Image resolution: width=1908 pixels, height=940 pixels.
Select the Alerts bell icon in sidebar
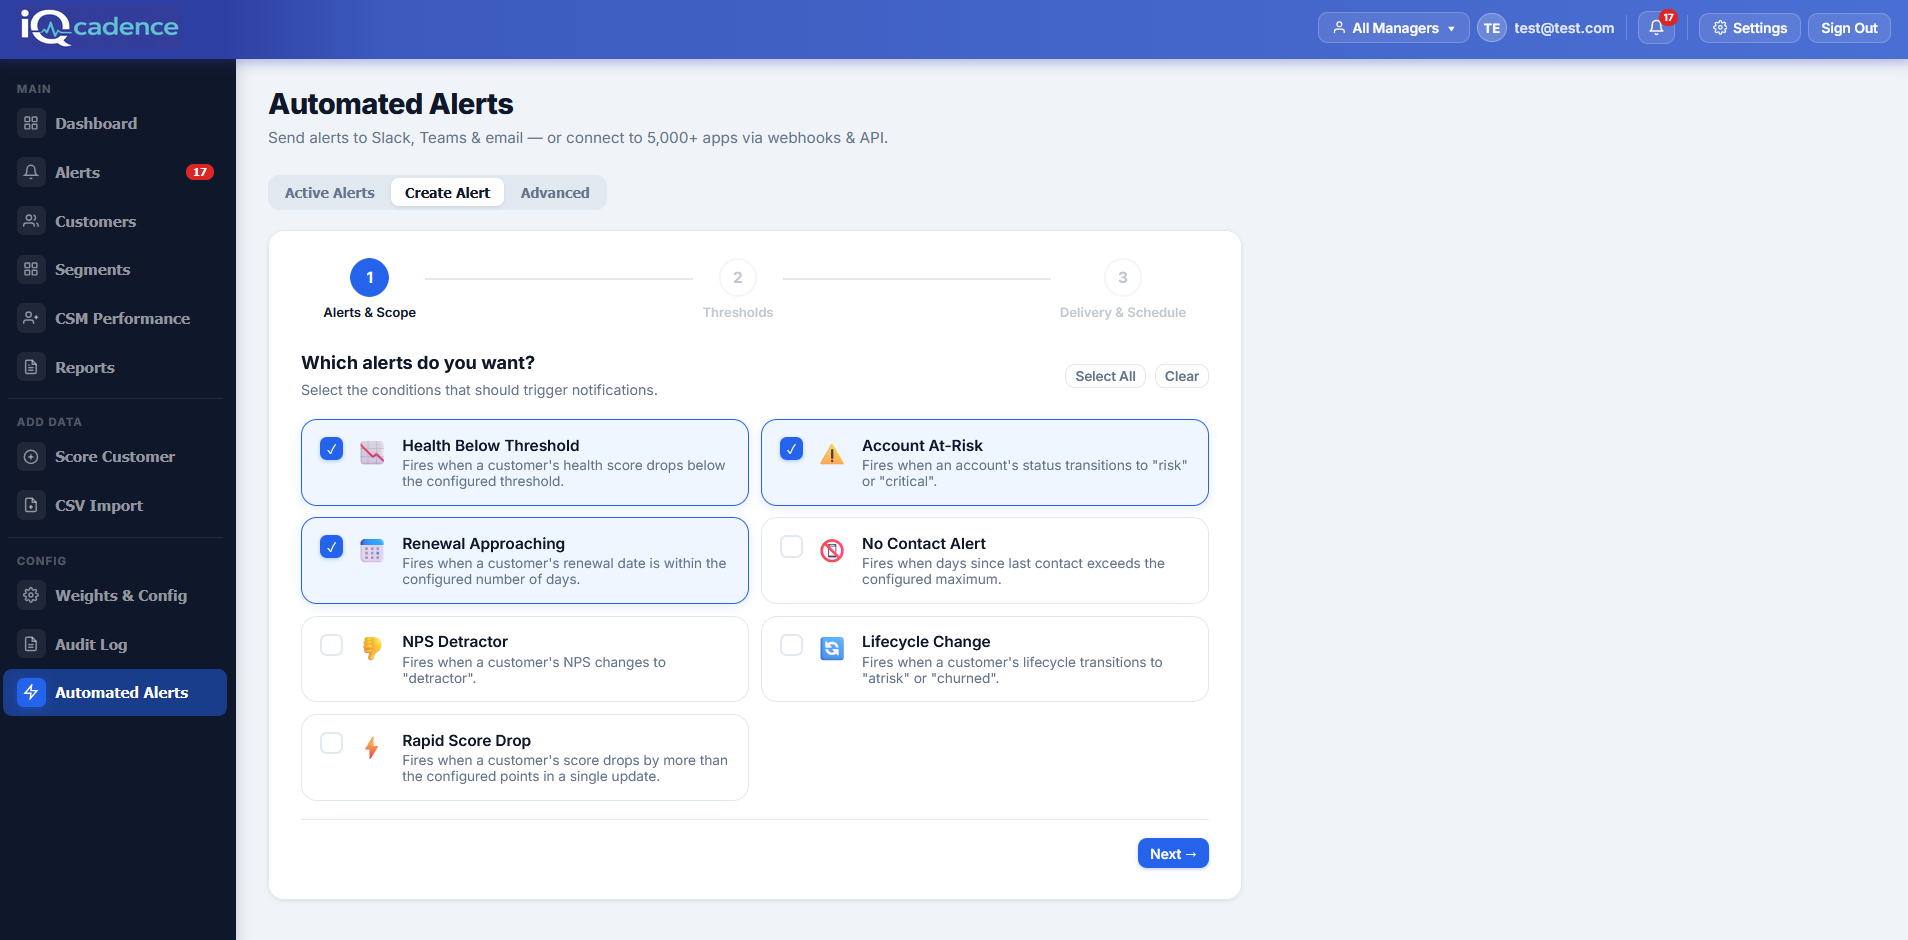point(30,171)
